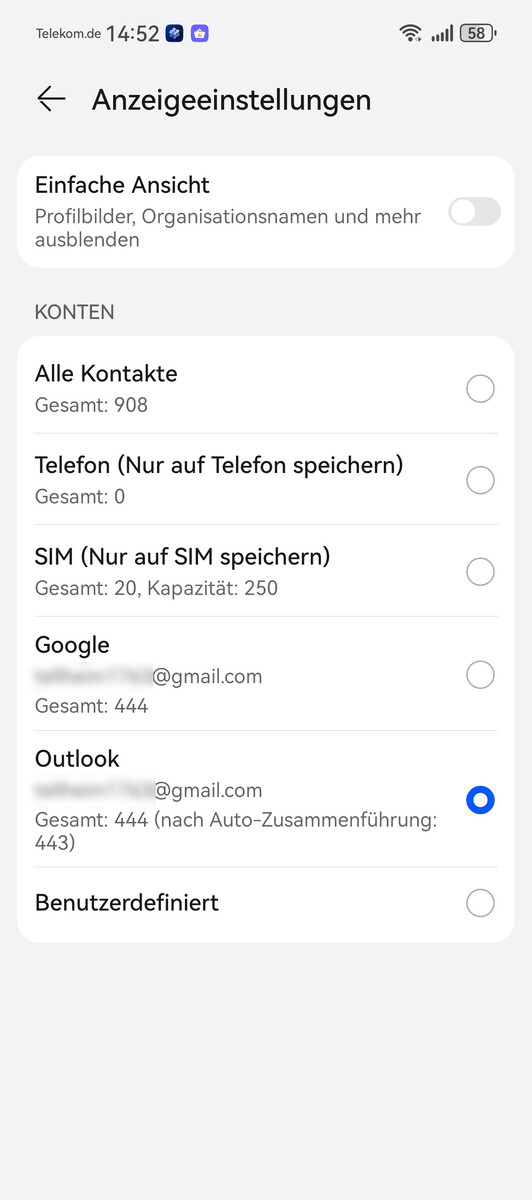Tap the mobile signal strength icon

pos(441,33)
